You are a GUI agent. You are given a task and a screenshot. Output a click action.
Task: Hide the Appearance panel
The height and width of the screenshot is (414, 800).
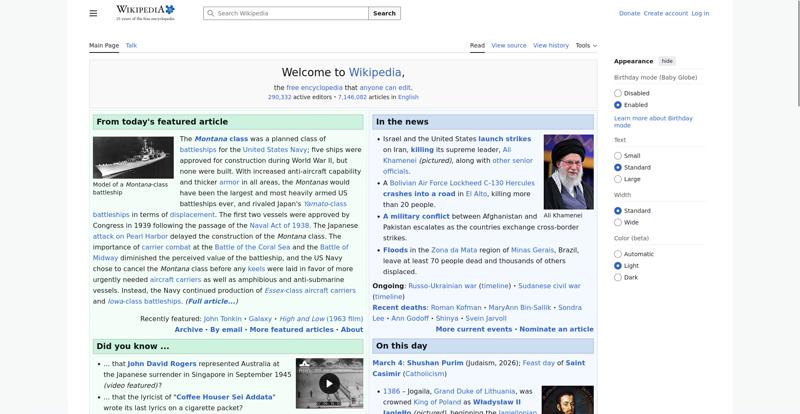coord(667,61)
